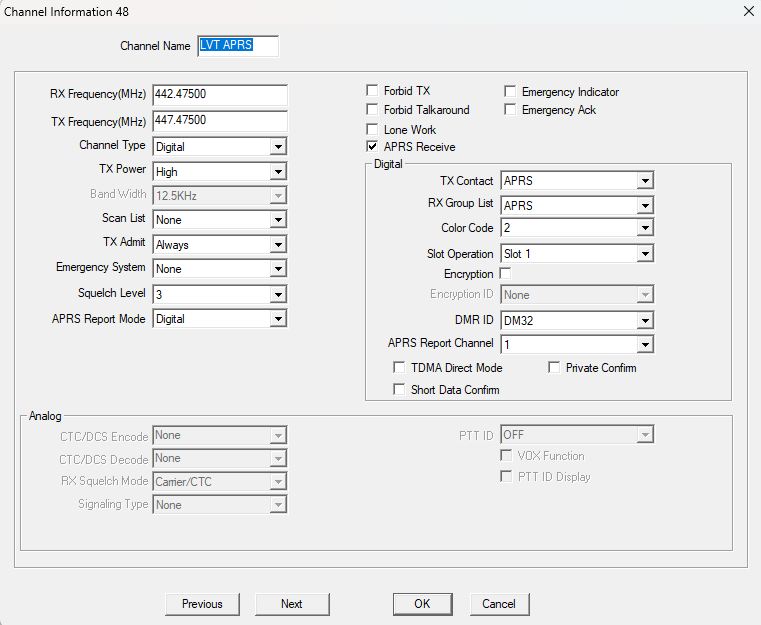Viewport: 761px width, 625px height.
Task: Open the Scan List dropdown
Action: coord(277,220)
